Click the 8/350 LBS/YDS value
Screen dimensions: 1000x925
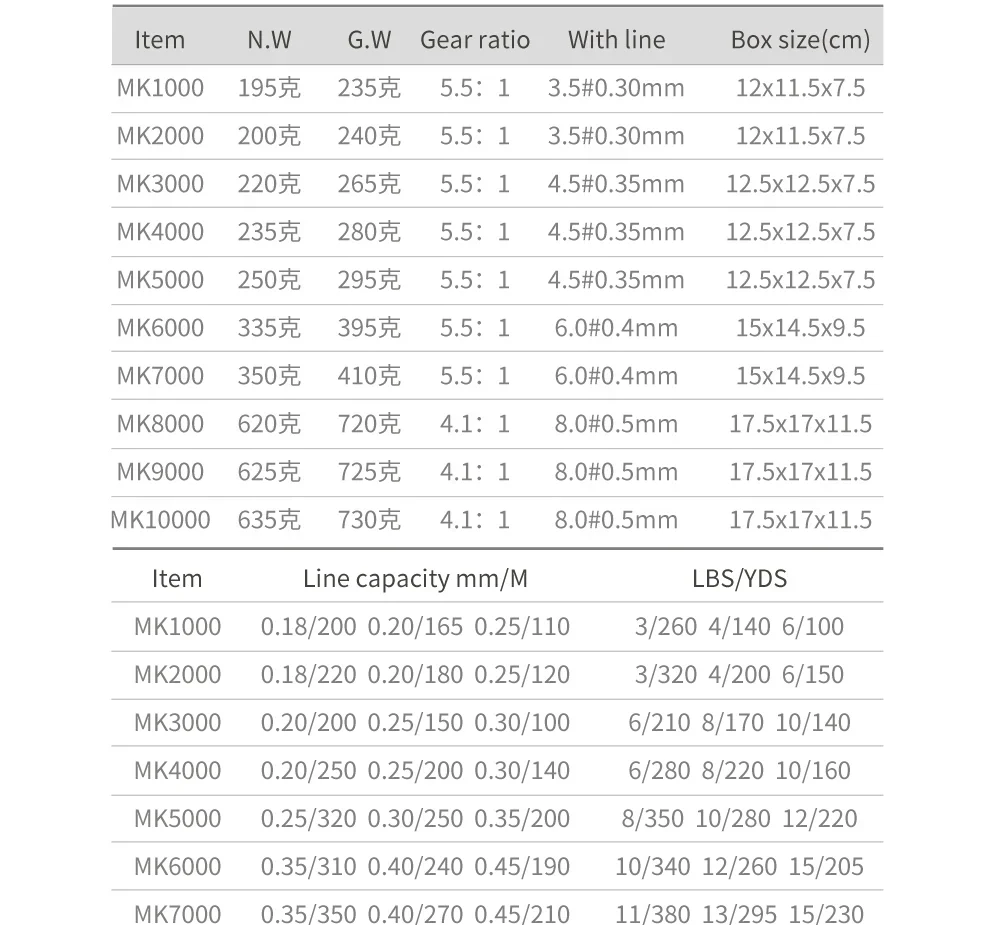click(652, 818)
